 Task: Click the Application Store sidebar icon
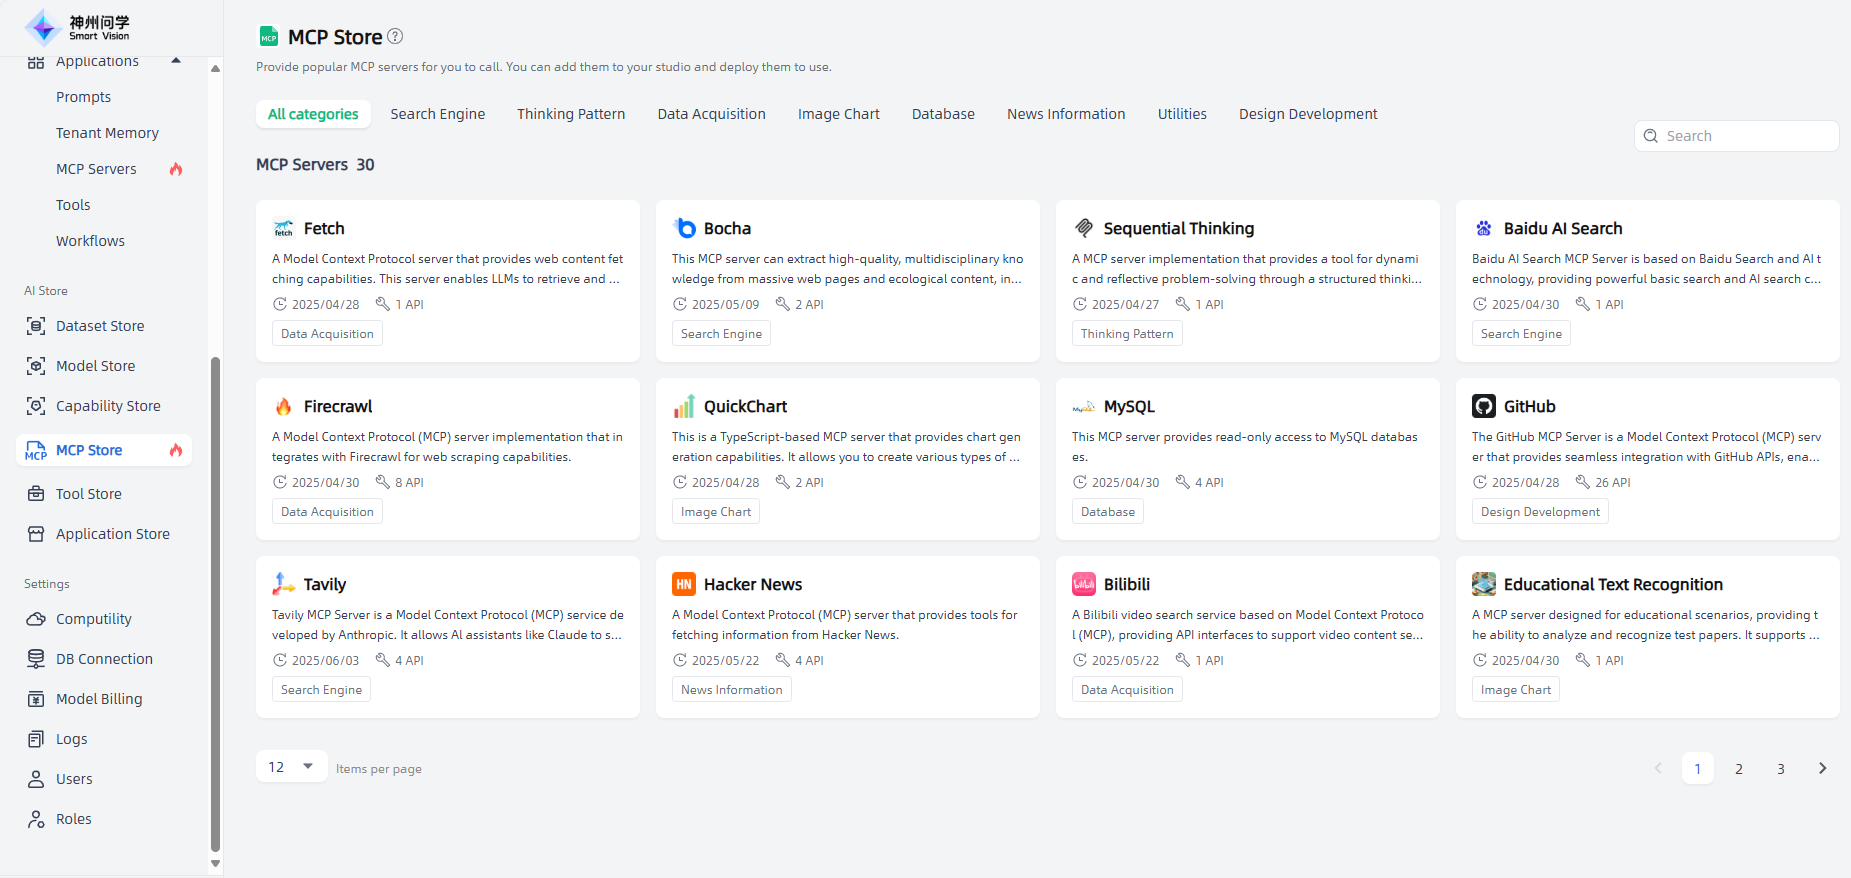[x=36, y=534]
